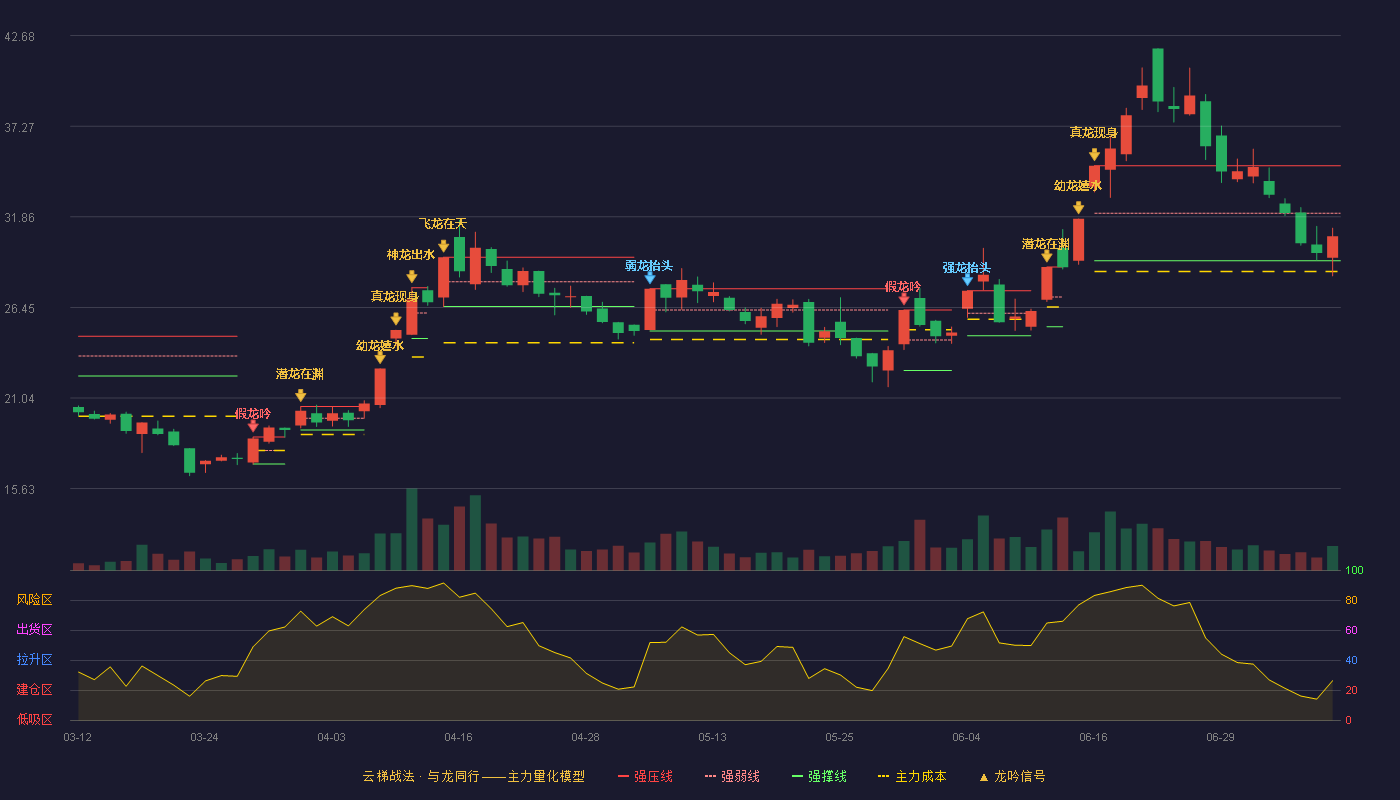Click the 出货区 zone label
Viewport: 1400px width, 800px height.
[x=34, y=630]
